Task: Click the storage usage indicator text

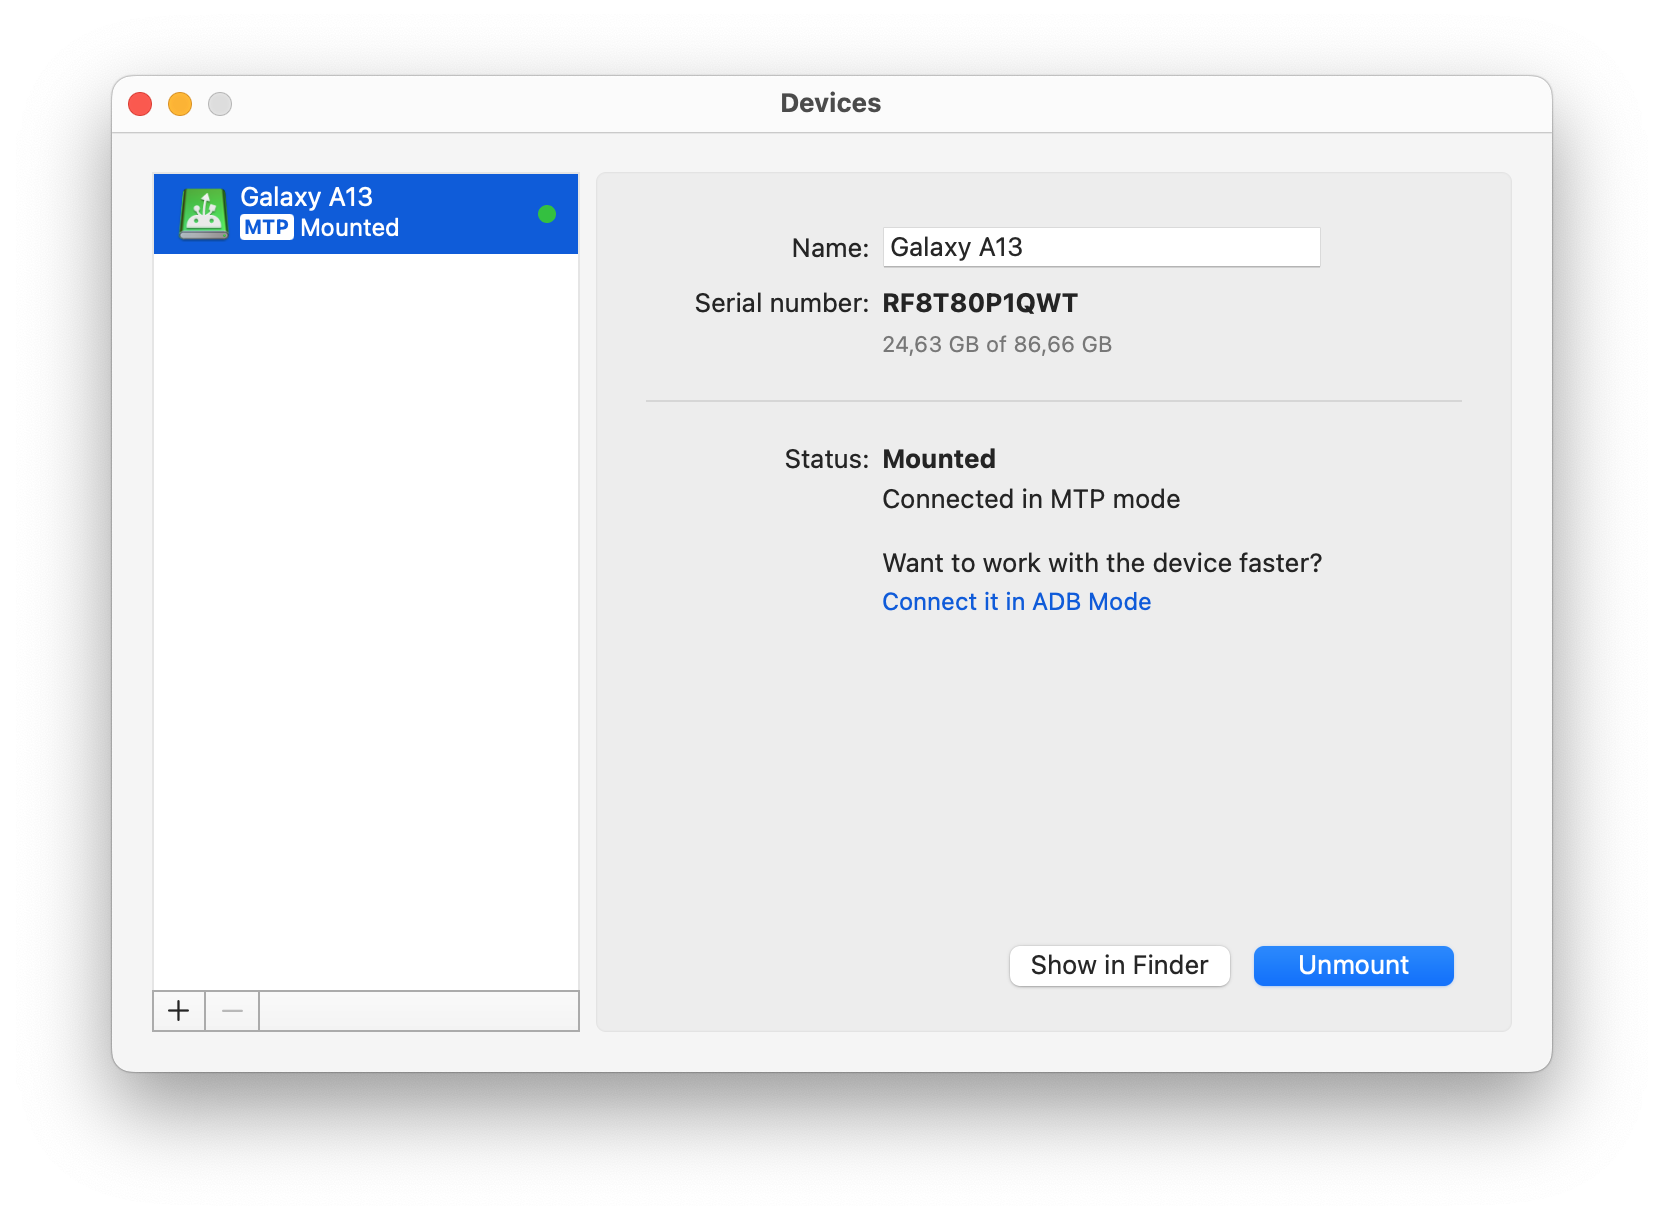Action: [996, 344]
